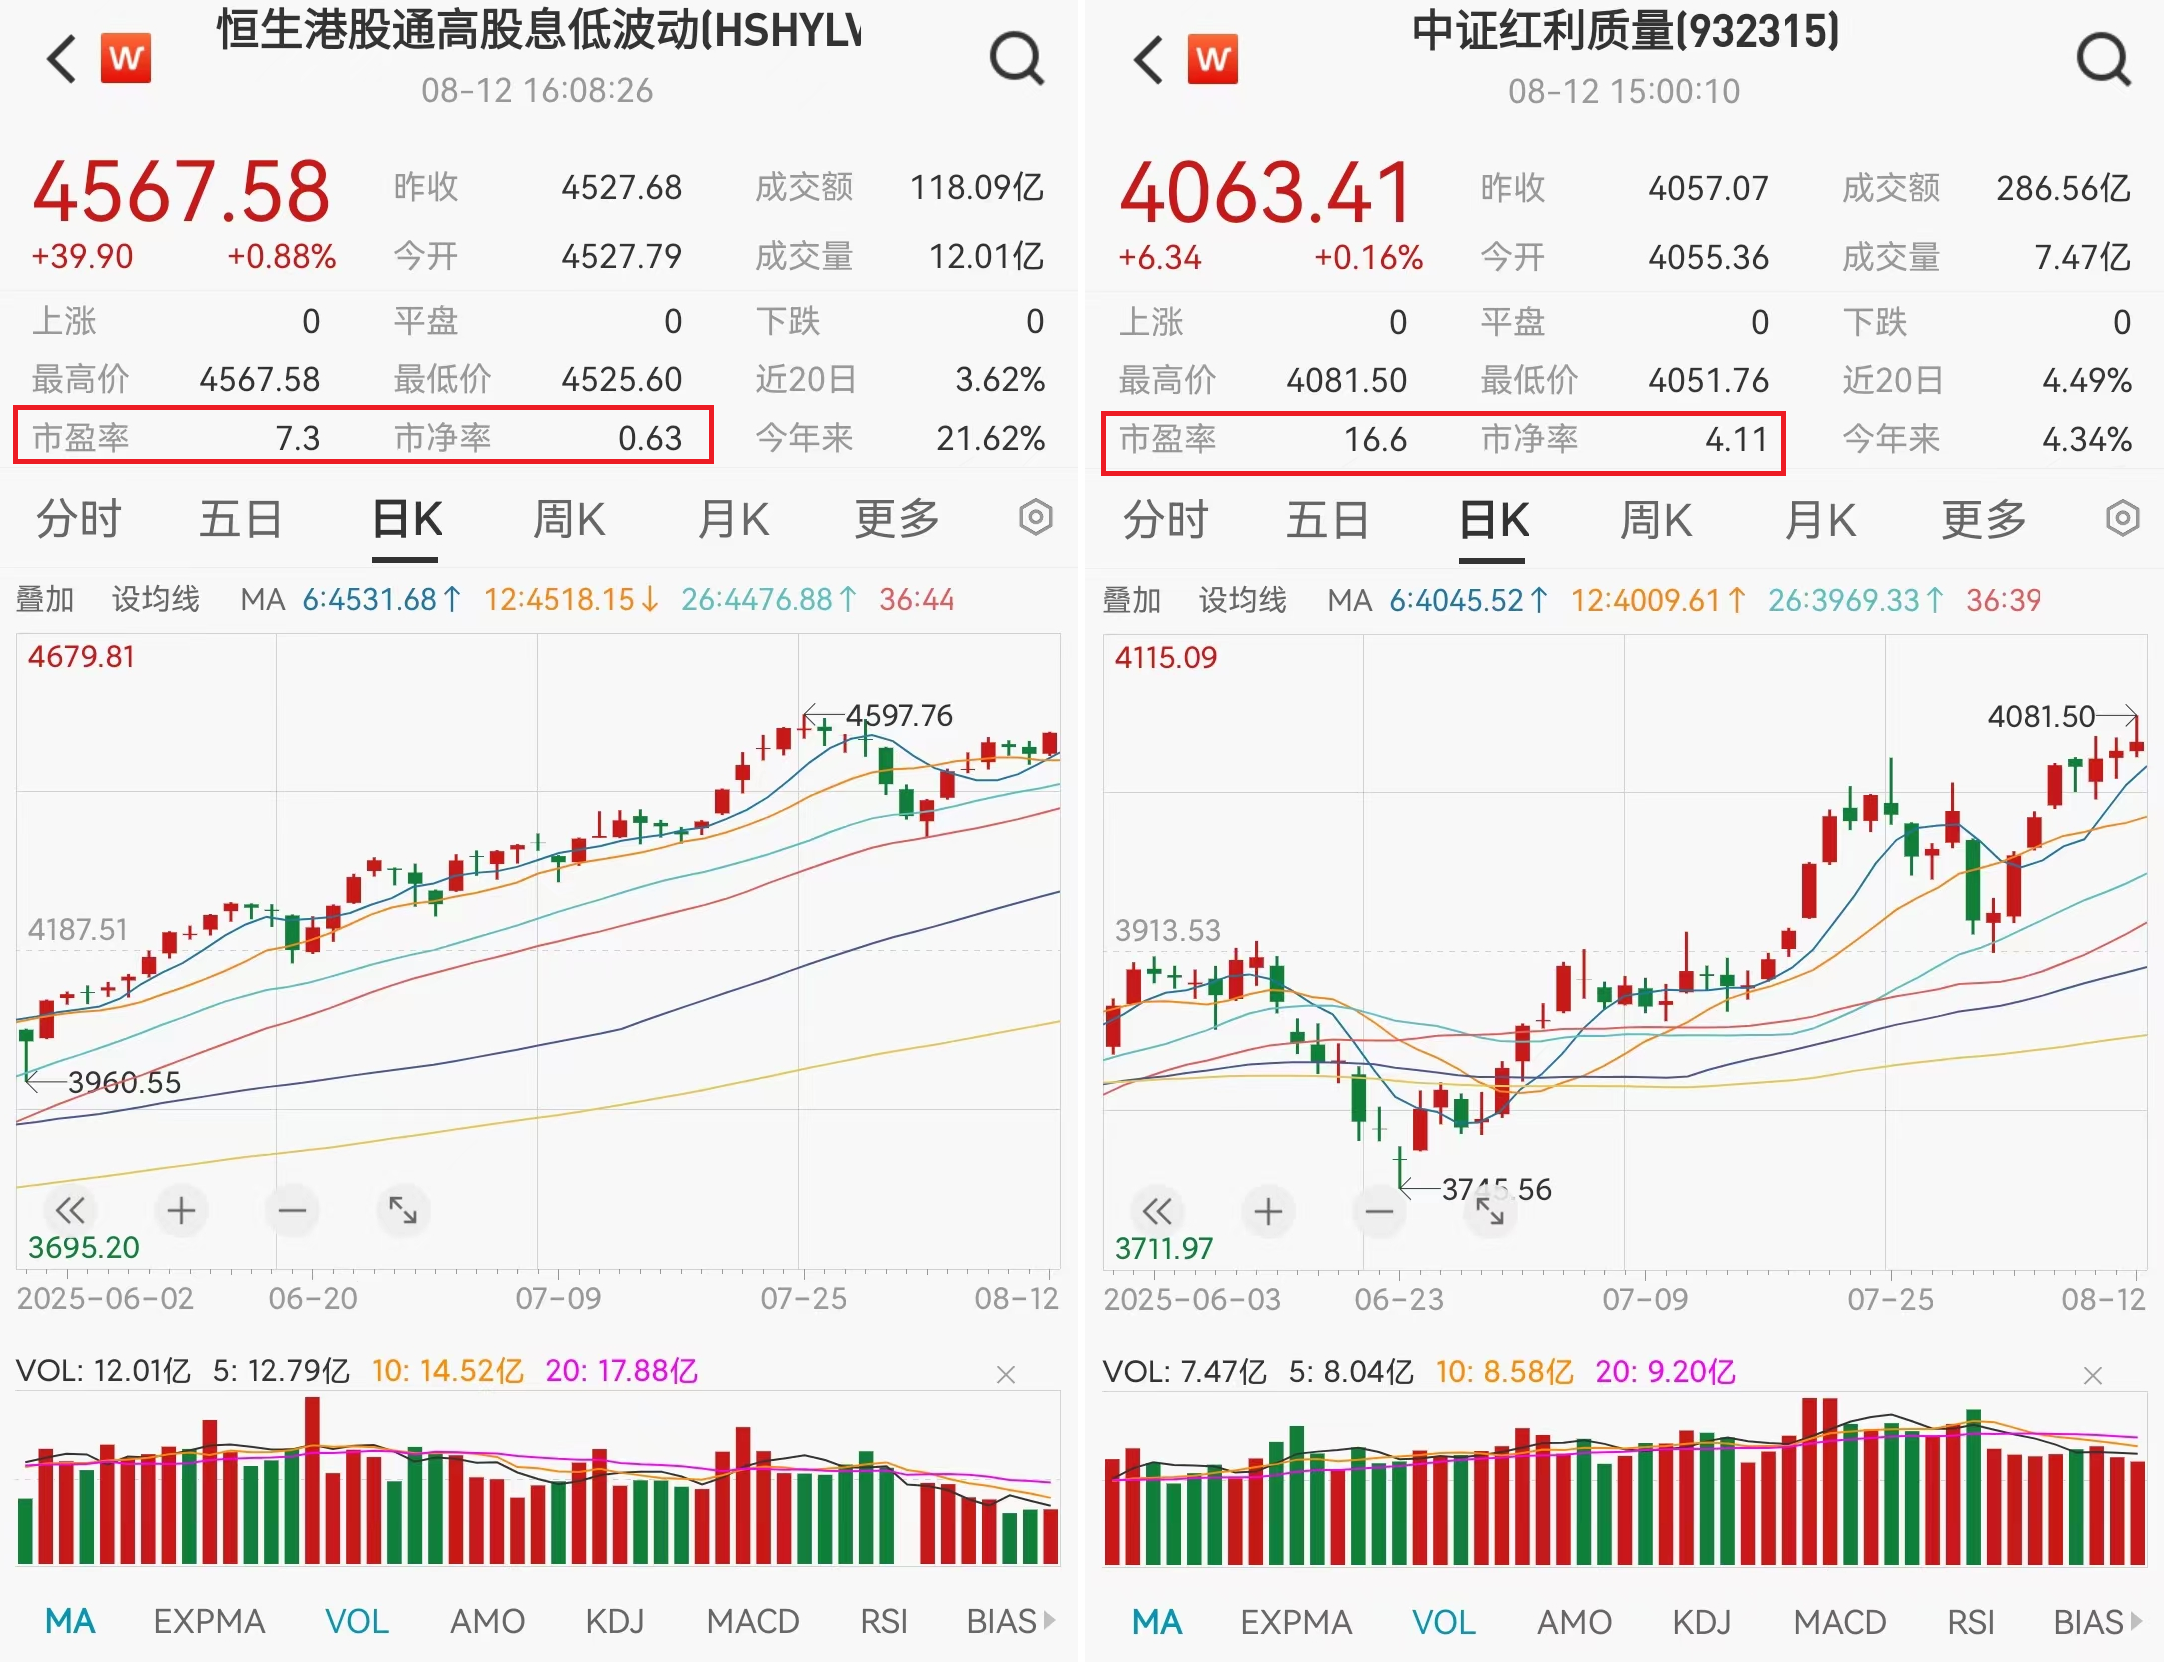Expand 932315 chart to full screen

(x=1490, y=1212)
